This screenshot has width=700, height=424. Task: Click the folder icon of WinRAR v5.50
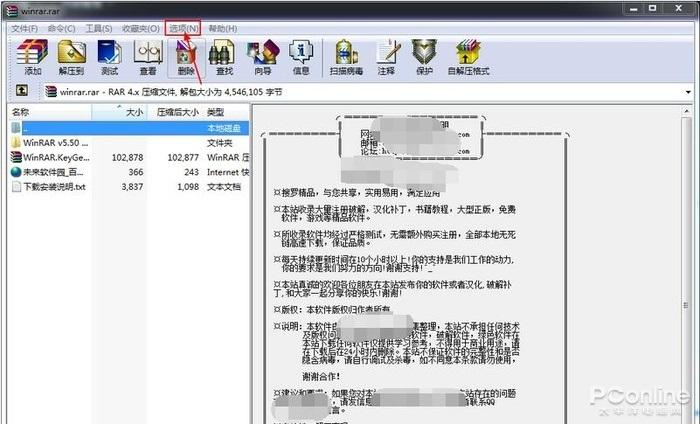(16, 142)
